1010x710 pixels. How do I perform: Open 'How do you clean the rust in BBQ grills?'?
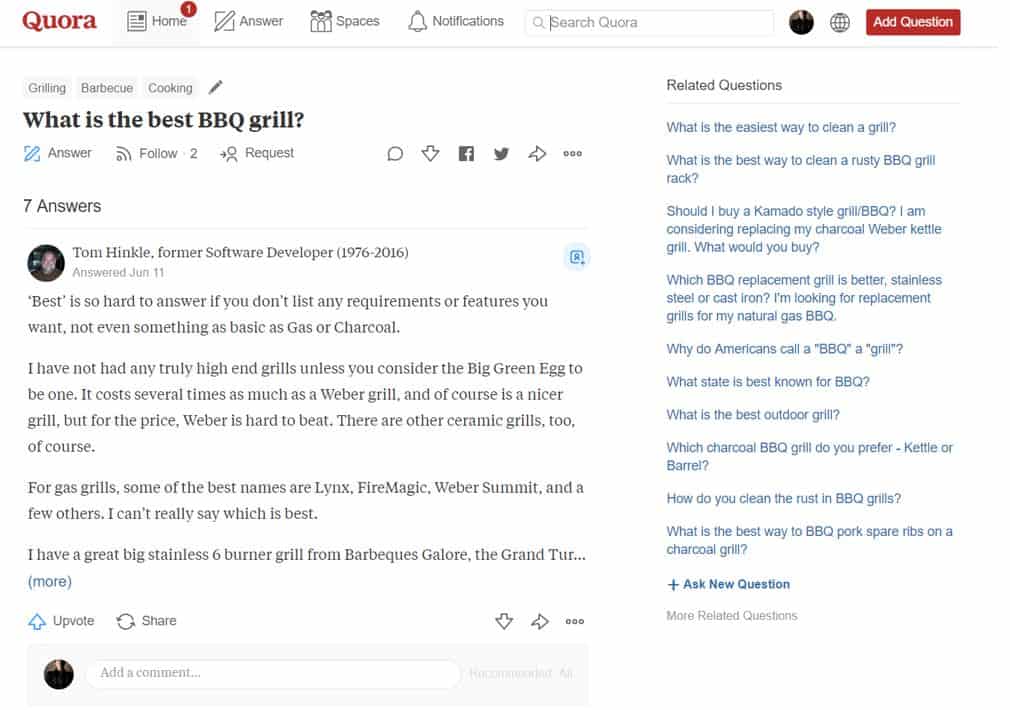pyautogui.click(x=783, y=499)
